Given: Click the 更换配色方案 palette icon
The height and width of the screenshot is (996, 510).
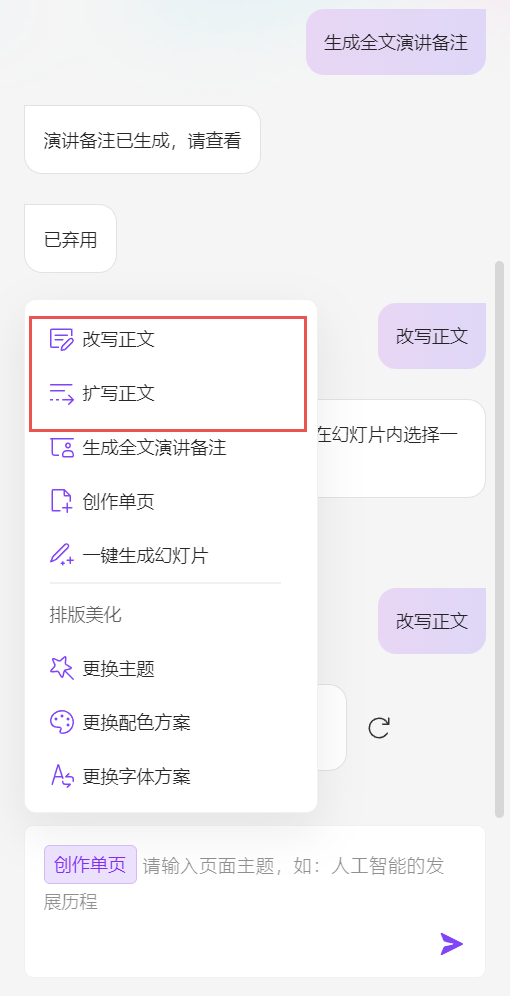Looking at the screenshot, I should [62, 722].
